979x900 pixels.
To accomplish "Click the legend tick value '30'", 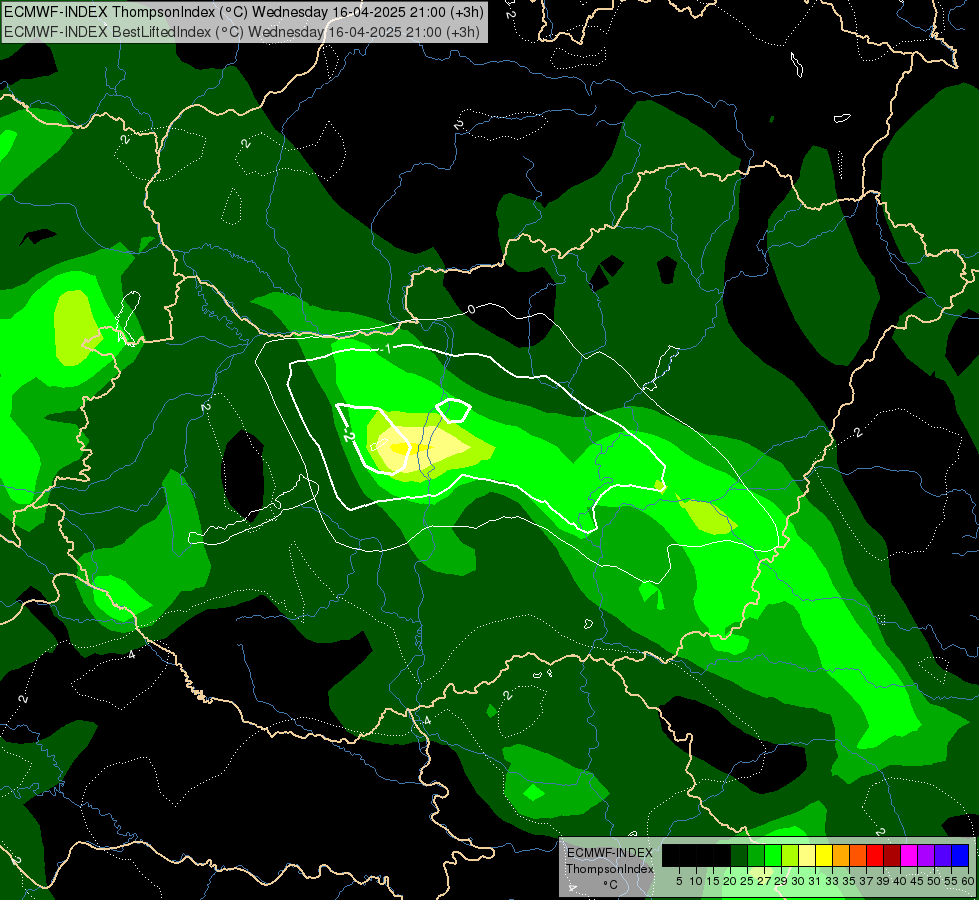I will click(798, 881).
